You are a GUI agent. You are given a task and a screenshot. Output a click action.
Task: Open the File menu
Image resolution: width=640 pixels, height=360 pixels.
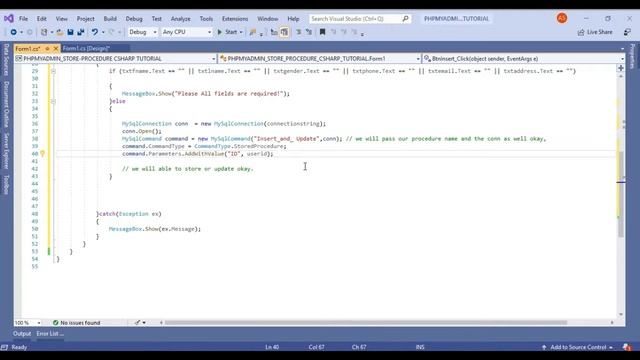(x=24, y=19)
